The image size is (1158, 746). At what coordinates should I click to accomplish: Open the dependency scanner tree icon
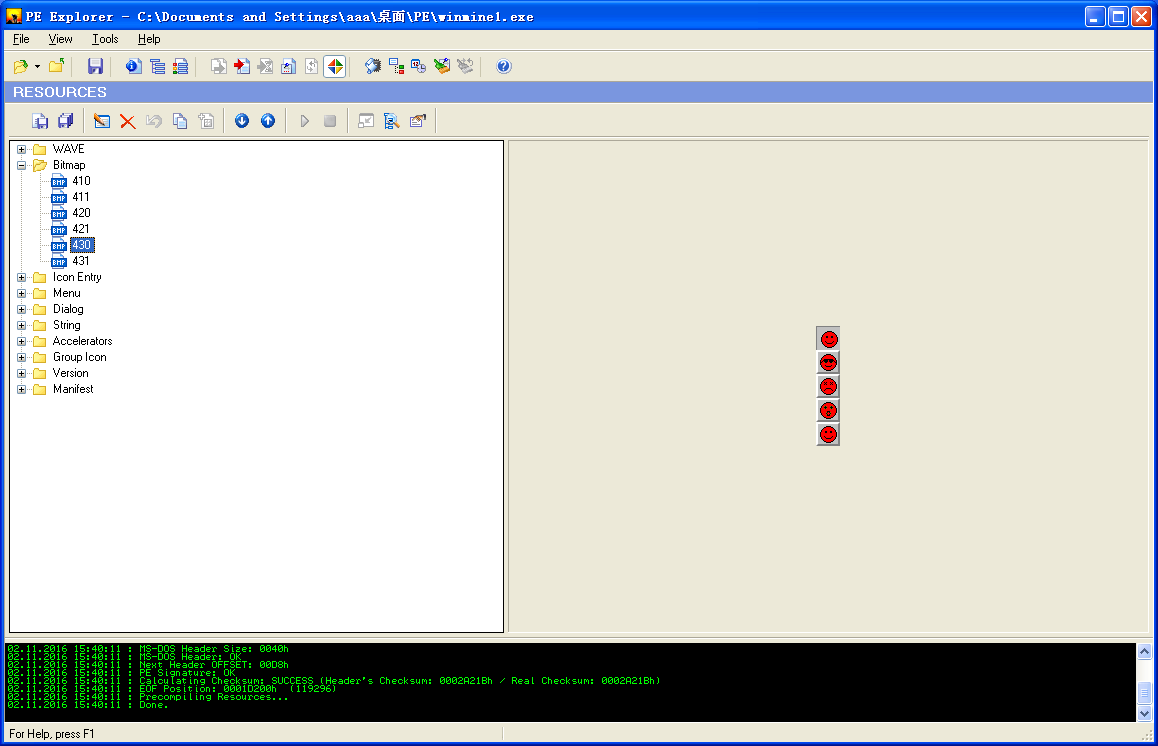point(397,66)
